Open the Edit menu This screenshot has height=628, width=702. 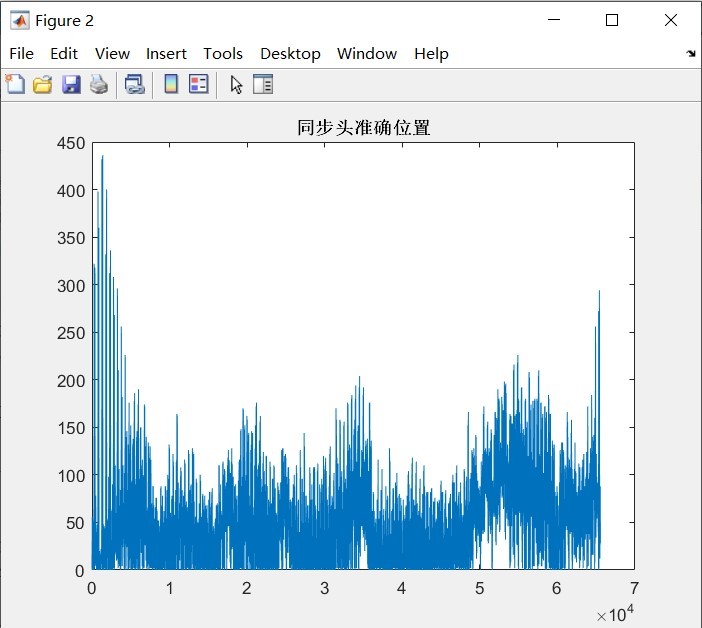pyautogui.click(x=64, y=54)
